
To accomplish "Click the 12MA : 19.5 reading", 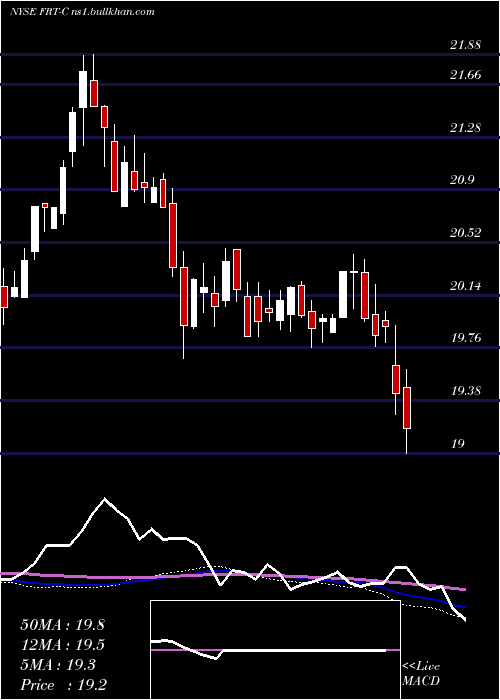I will pos(62,645).
